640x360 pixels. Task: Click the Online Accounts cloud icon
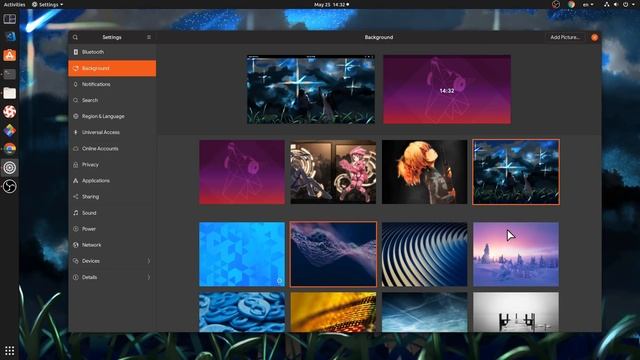(76, 149)
